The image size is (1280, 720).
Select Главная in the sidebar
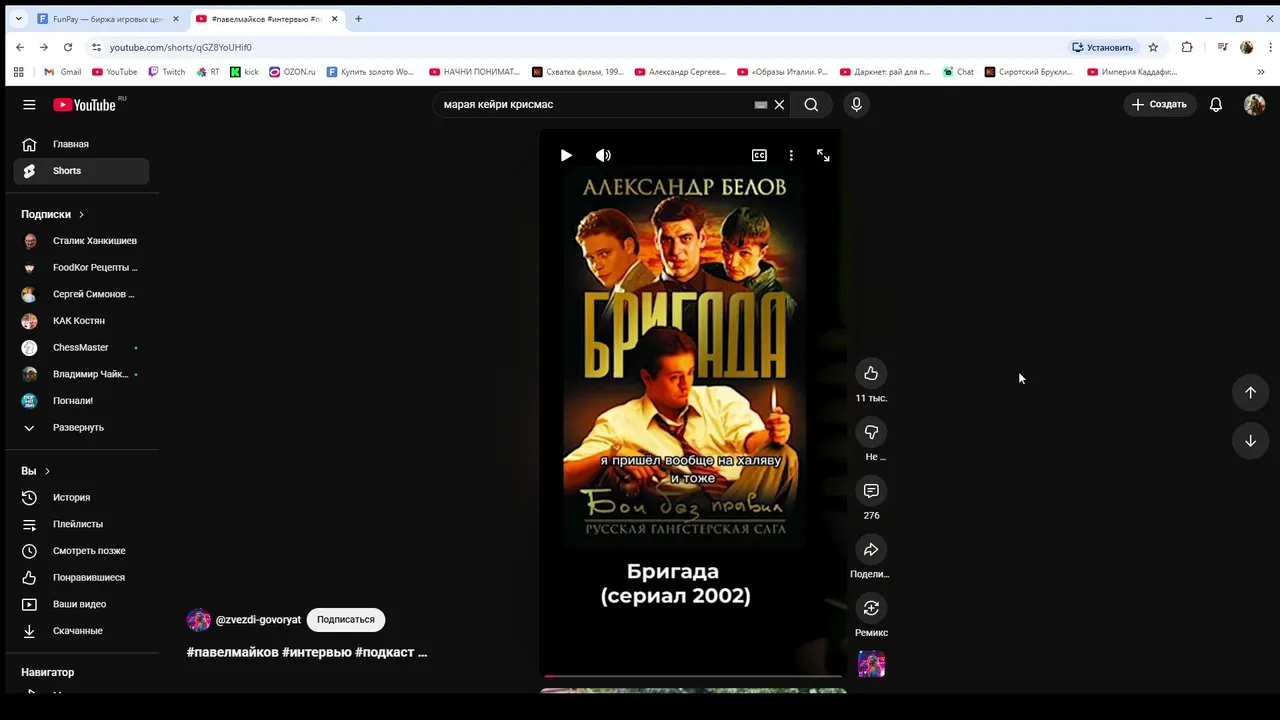(81, 144)
